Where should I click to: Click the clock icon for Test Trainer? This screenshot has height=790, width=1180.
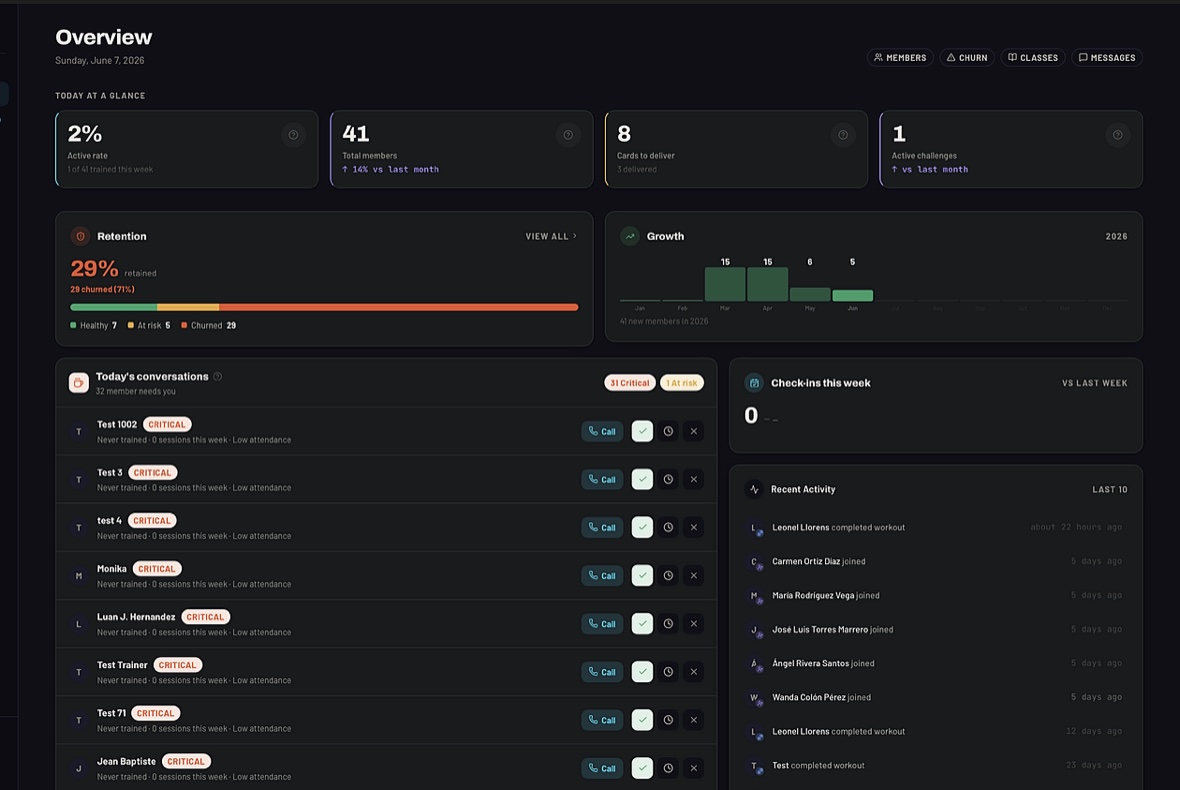click(668, 672)
